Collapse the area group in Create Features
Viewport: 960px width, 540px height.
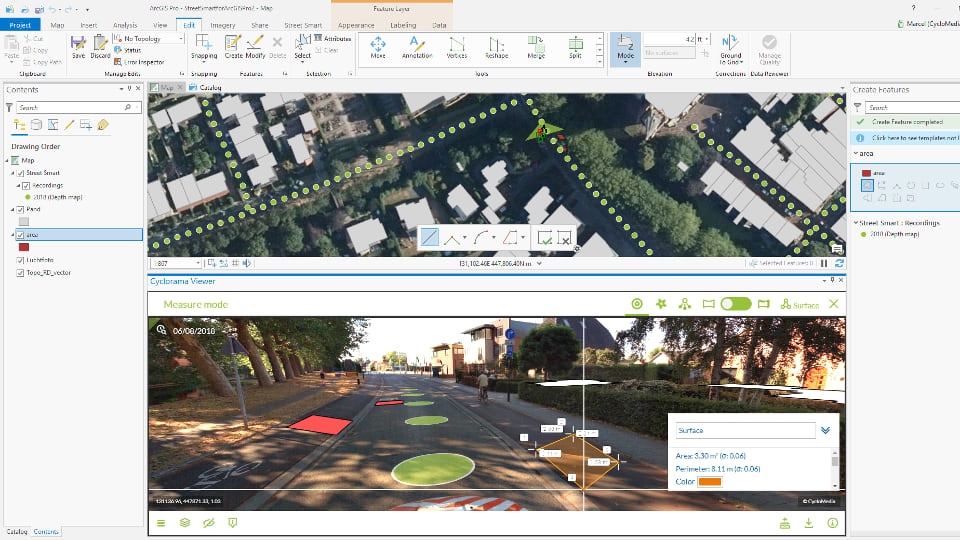pos(856,154)
